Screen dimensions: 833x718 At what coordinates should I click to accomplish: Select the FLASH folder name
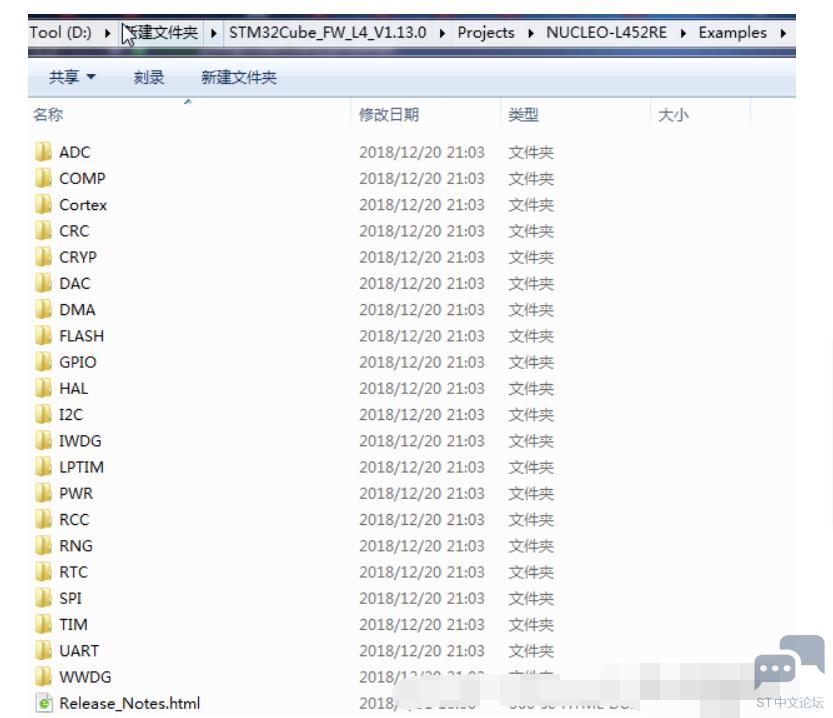click(x=81, y=336)
